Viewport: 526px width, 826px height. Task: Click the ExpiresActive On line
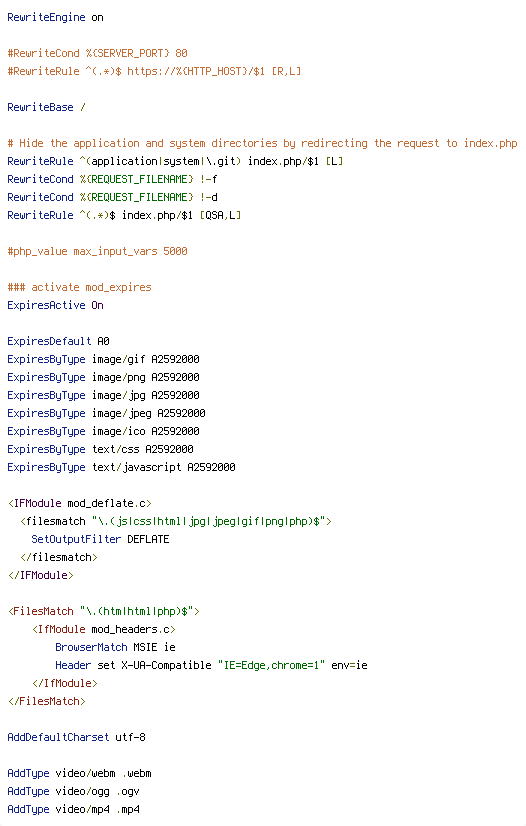pyautogui.click(x=55, y=305)
